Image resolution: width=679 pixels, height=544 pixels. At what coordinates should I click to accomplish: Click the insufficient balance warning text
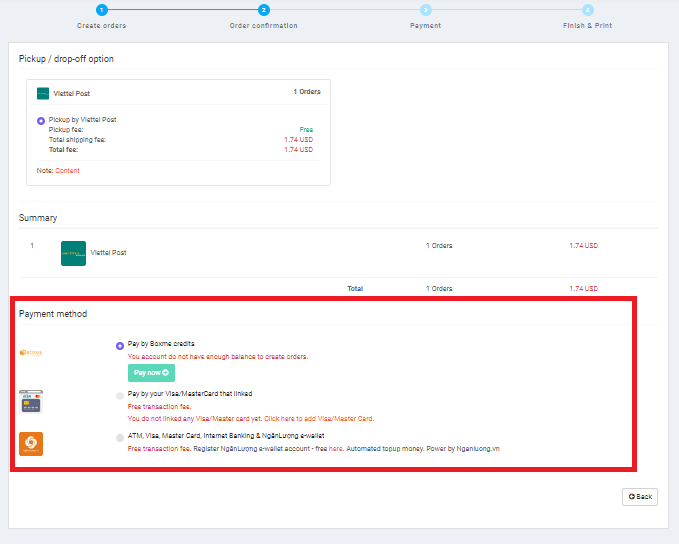point(218,357)
